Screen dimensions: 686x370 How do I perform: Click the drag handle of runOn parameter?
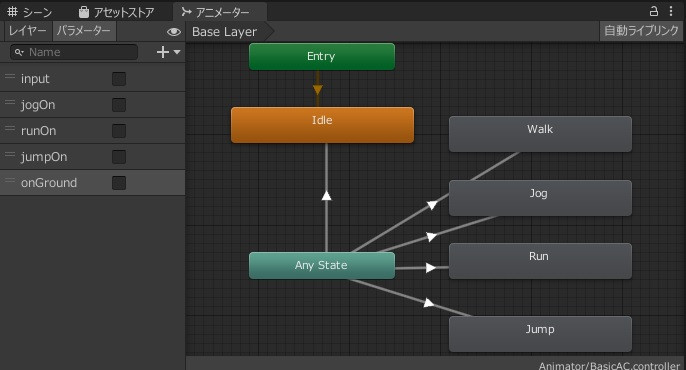pyautogui.click(x=10, y=129)
